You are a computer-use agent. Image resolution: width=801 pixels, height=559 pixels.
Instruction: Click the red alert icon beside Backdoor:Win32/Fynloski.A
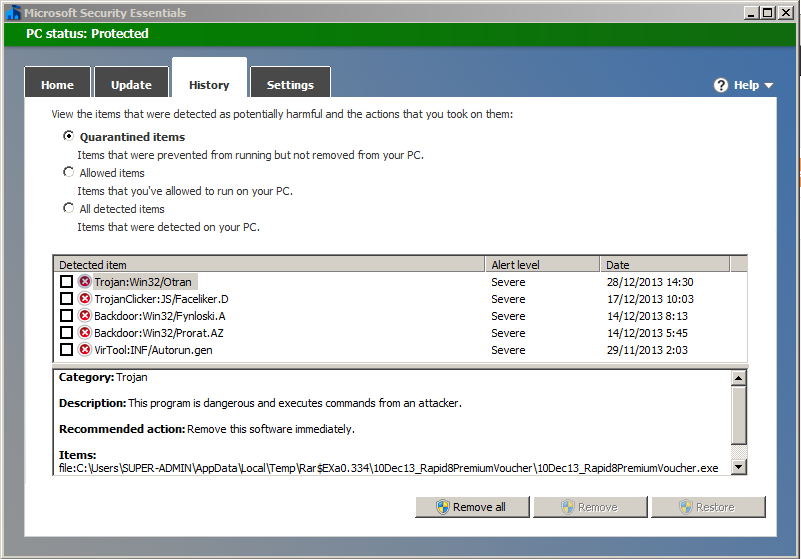(85, 316)
